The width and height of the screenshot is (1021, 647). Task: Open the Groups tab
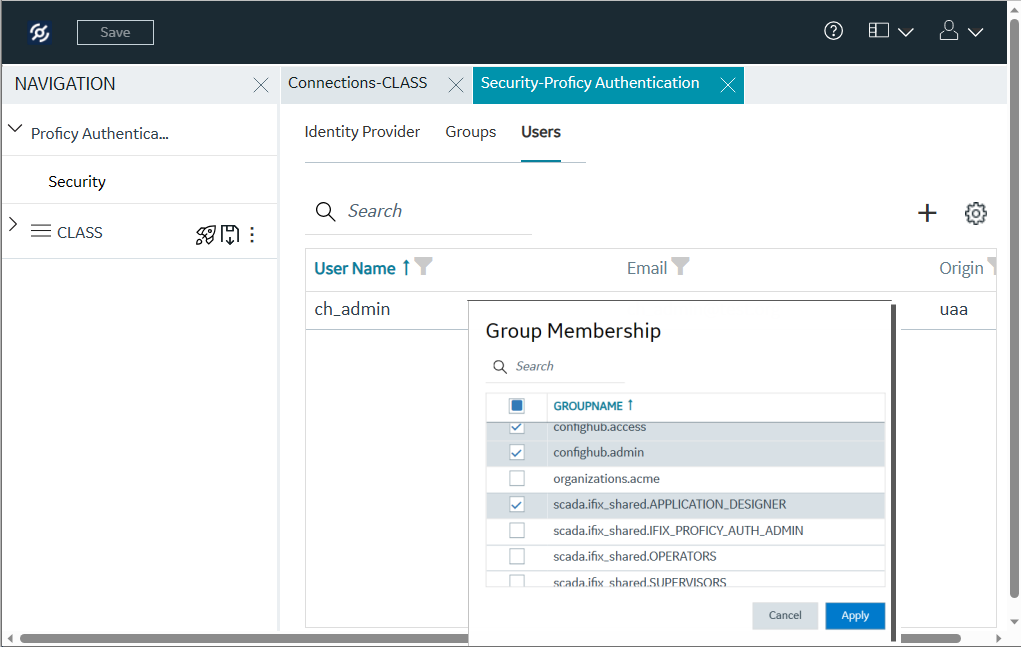coord(471,132)
